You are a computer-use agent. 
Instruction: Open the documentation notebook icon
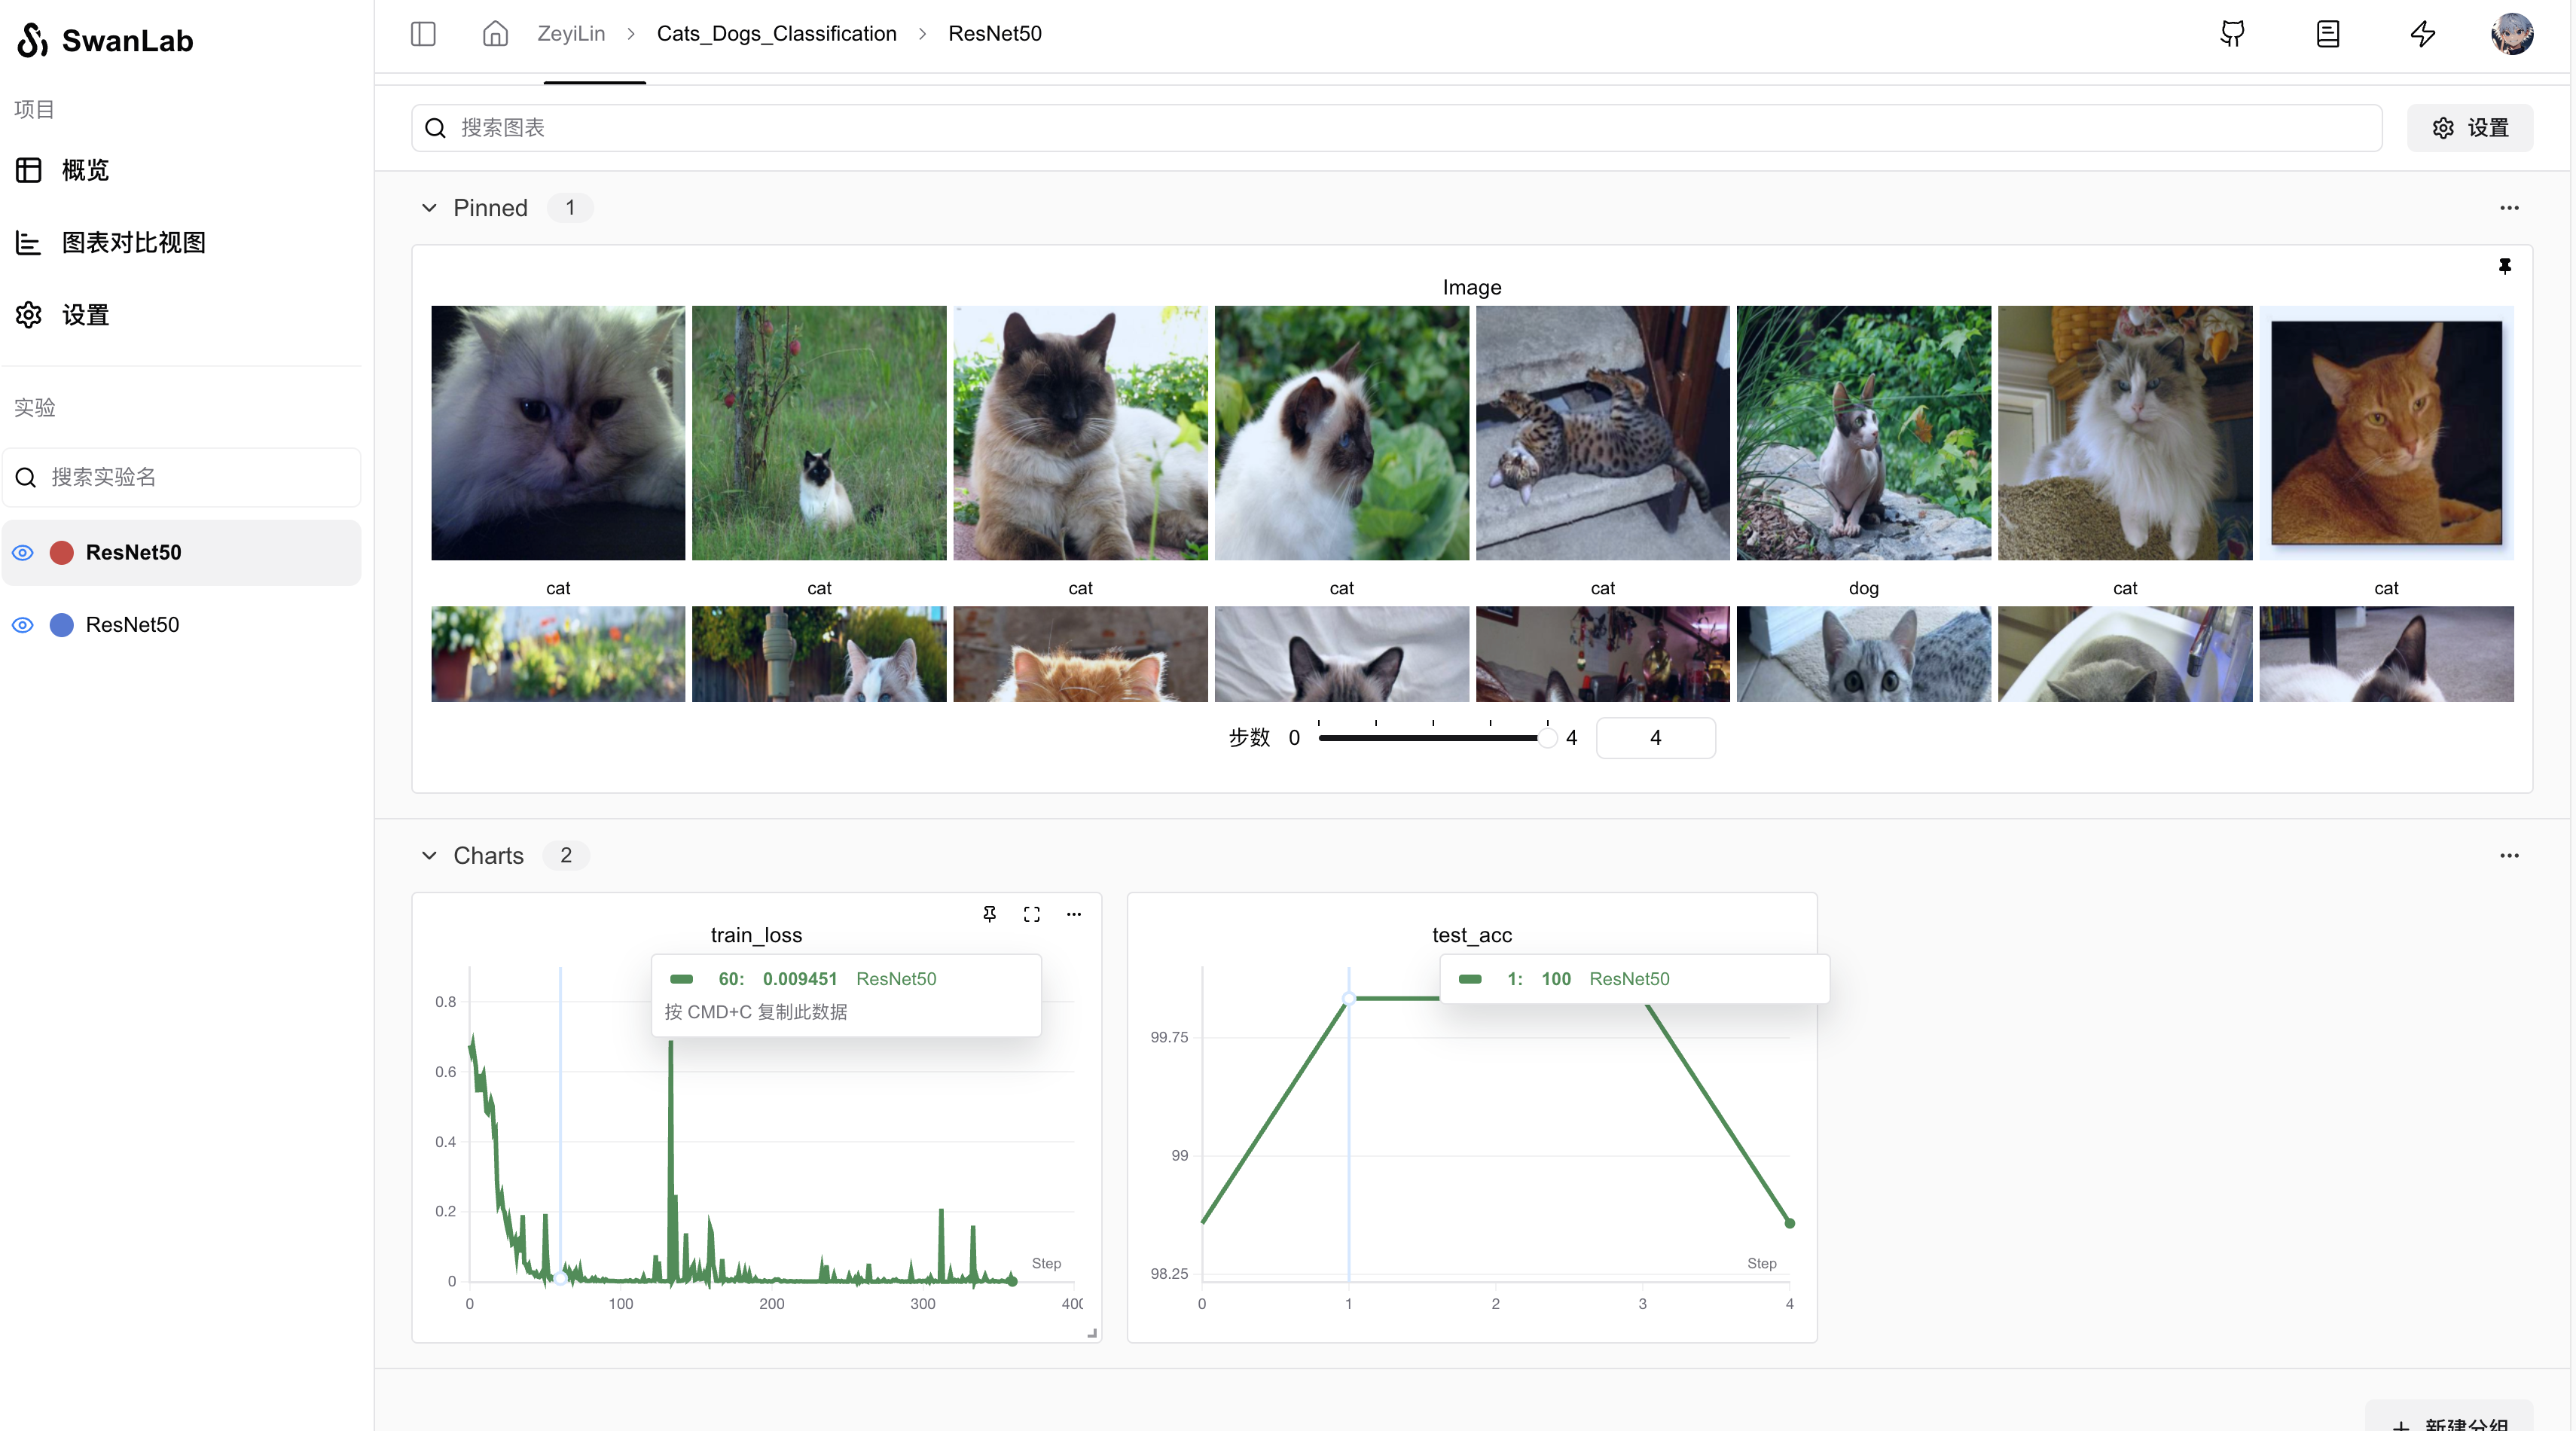[x=2327, y=34]
